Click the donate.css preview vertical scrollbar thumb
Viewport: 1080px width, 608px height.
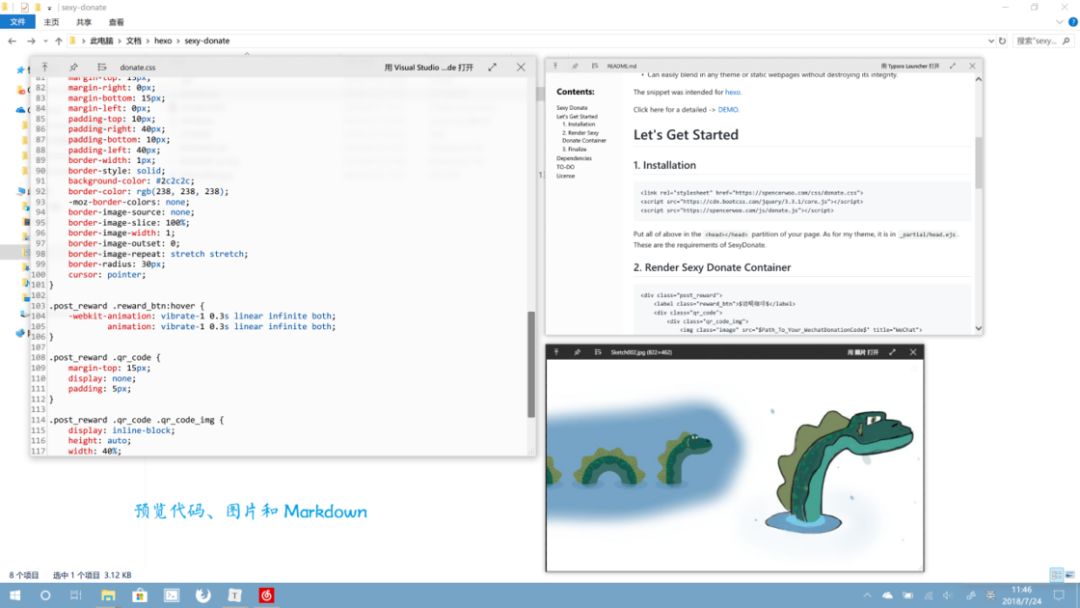pyautogui.click(x=531, y=364)
